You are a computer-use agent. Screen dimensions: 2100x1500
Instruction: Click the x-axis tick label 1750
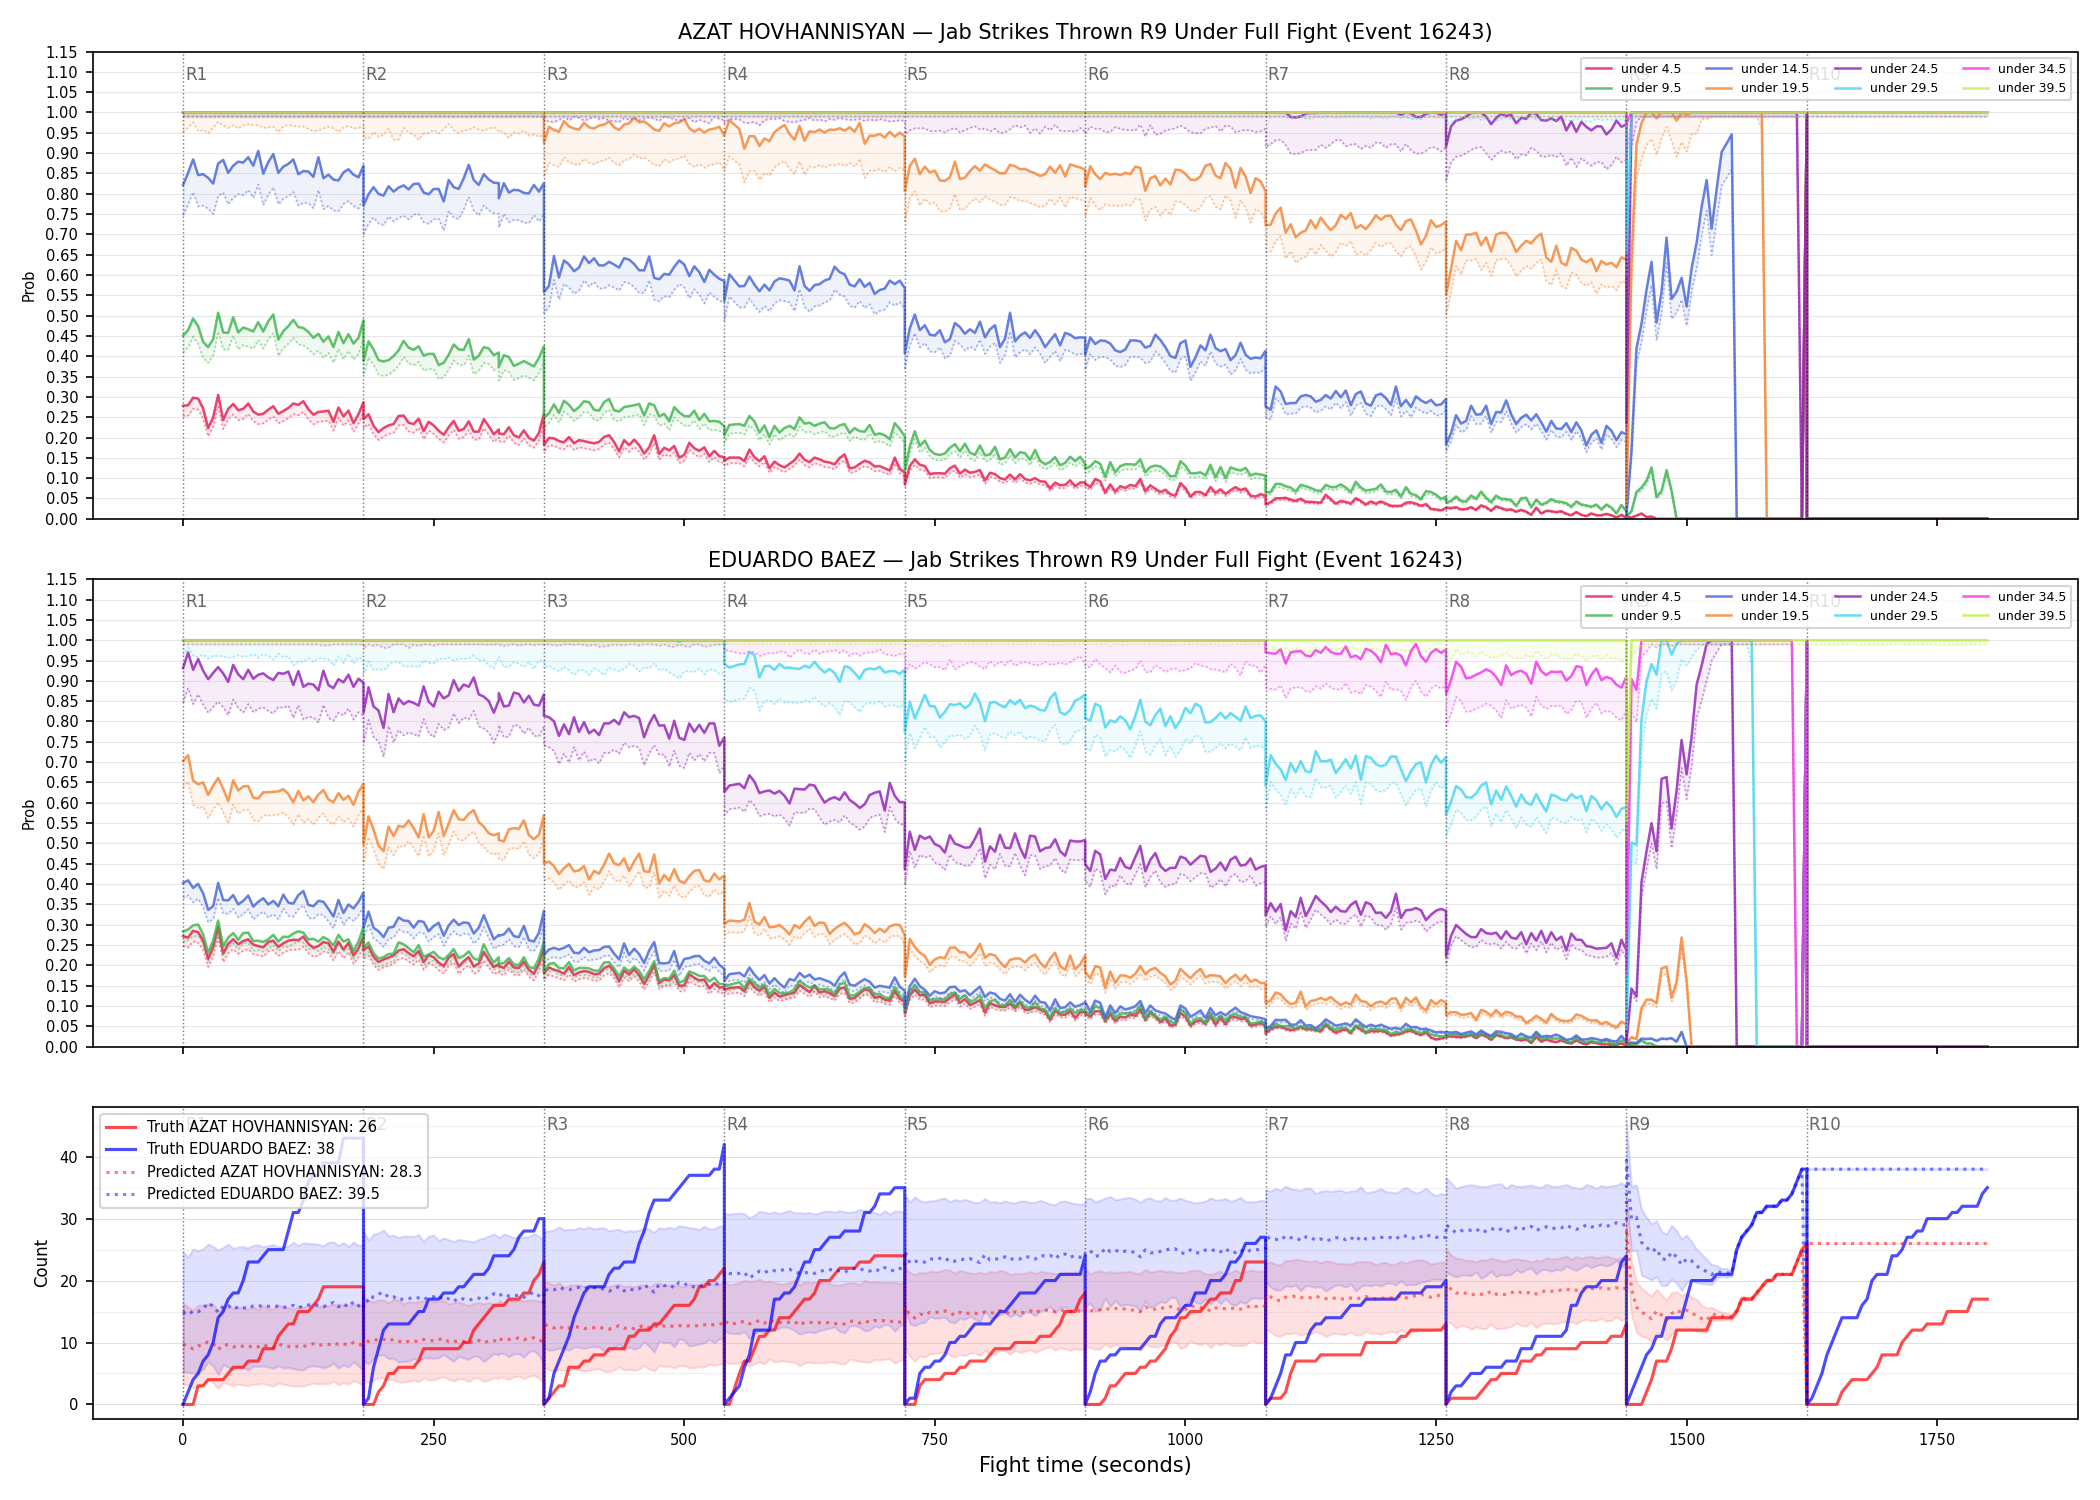(1937, 1440)
